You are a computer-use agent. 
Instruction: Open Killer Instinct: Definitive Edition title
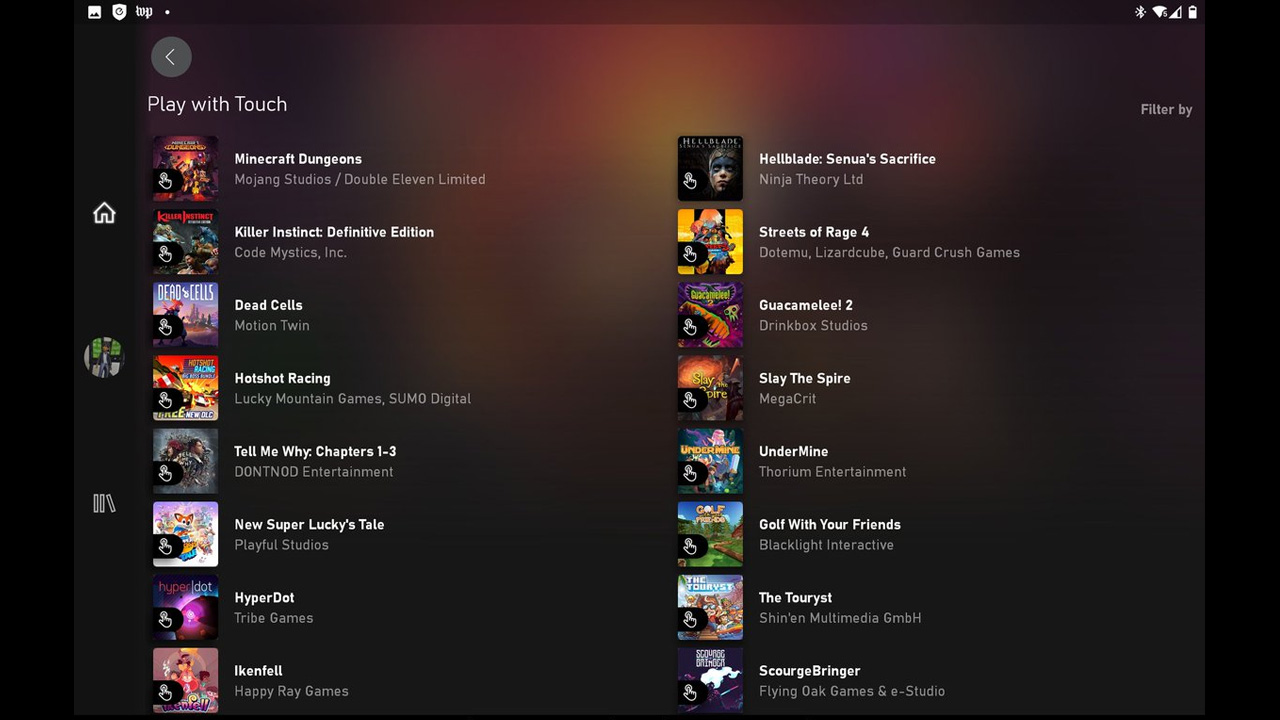334,232
